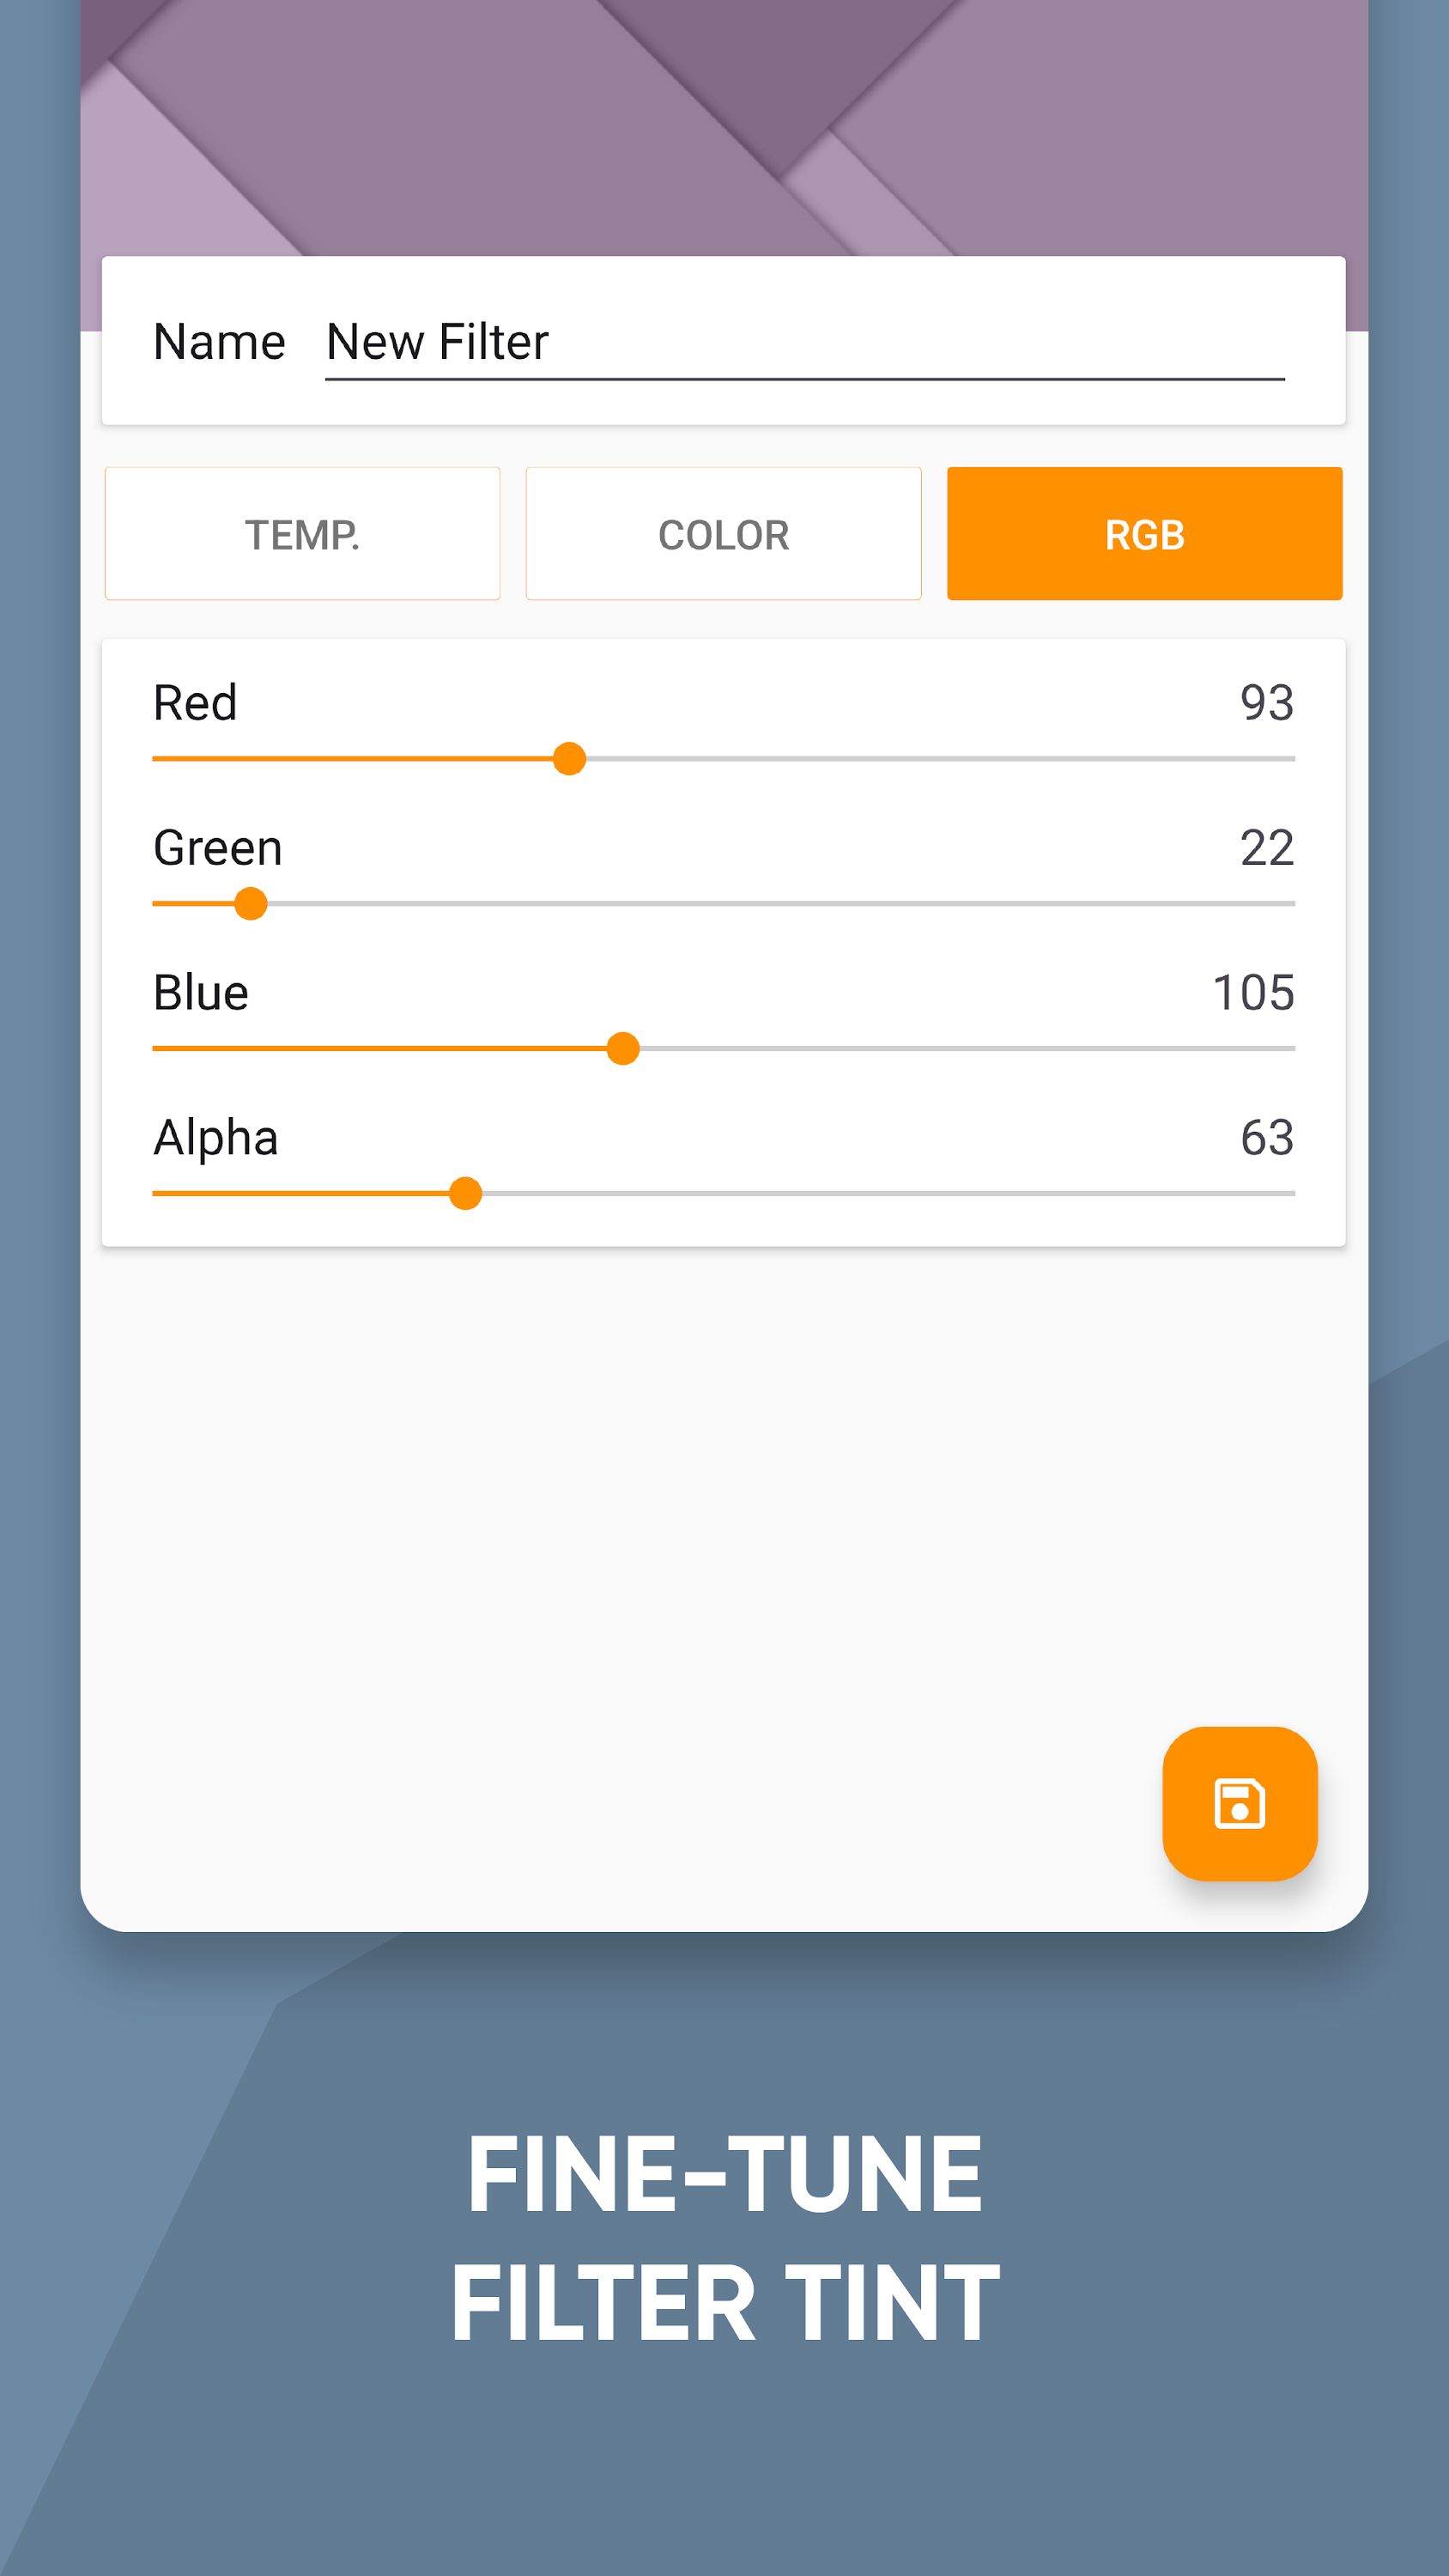Click the Green value 22
Screen dimensions: 1449x2576
[1266, 848]
